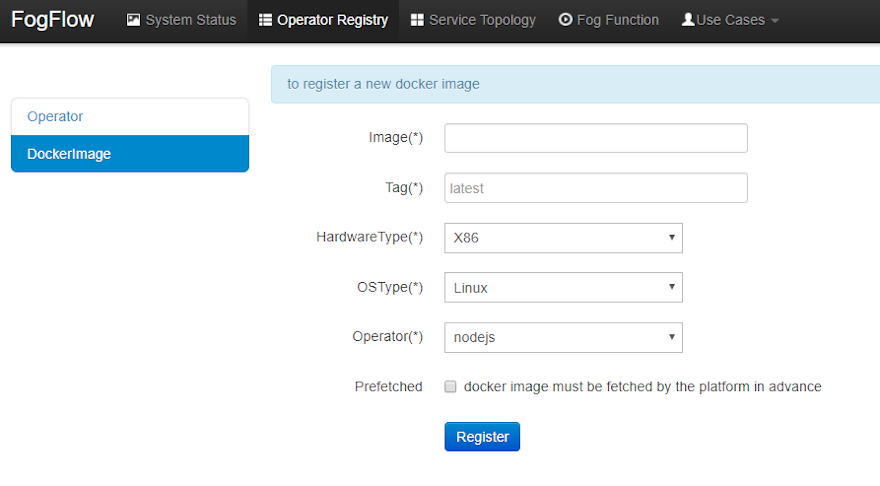Click the Fog Function circle icon
This screenshot has height=486, width=880.
566,20
